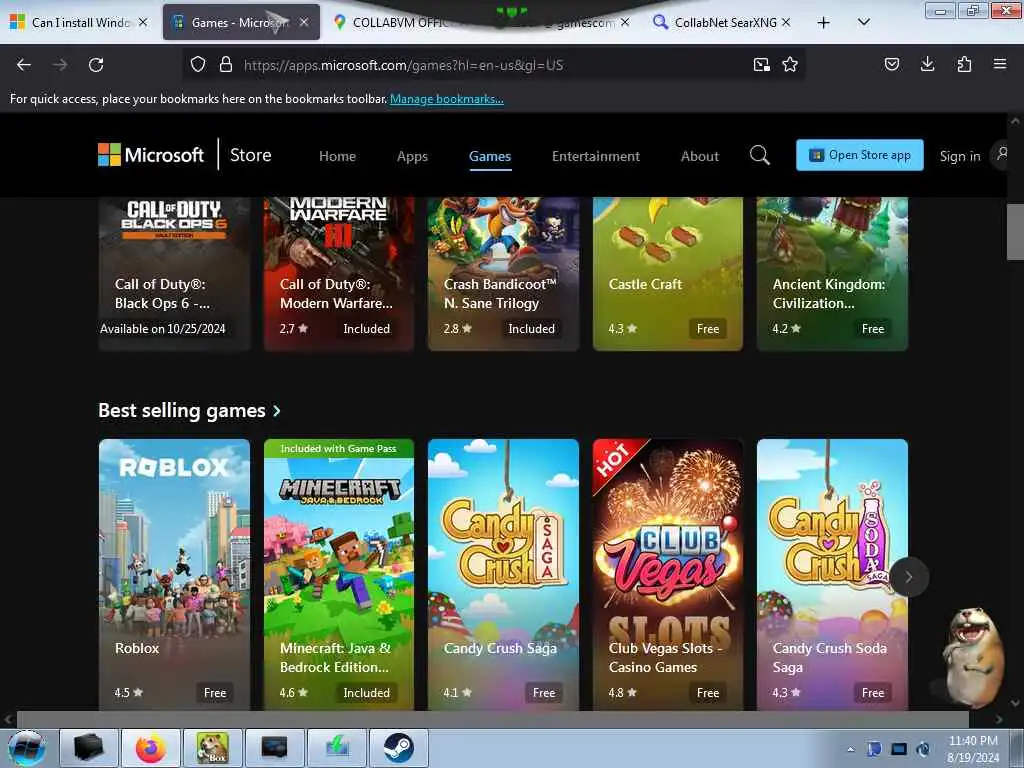
Task: Open the About navigation item
Action: click(x=699, y=156)
